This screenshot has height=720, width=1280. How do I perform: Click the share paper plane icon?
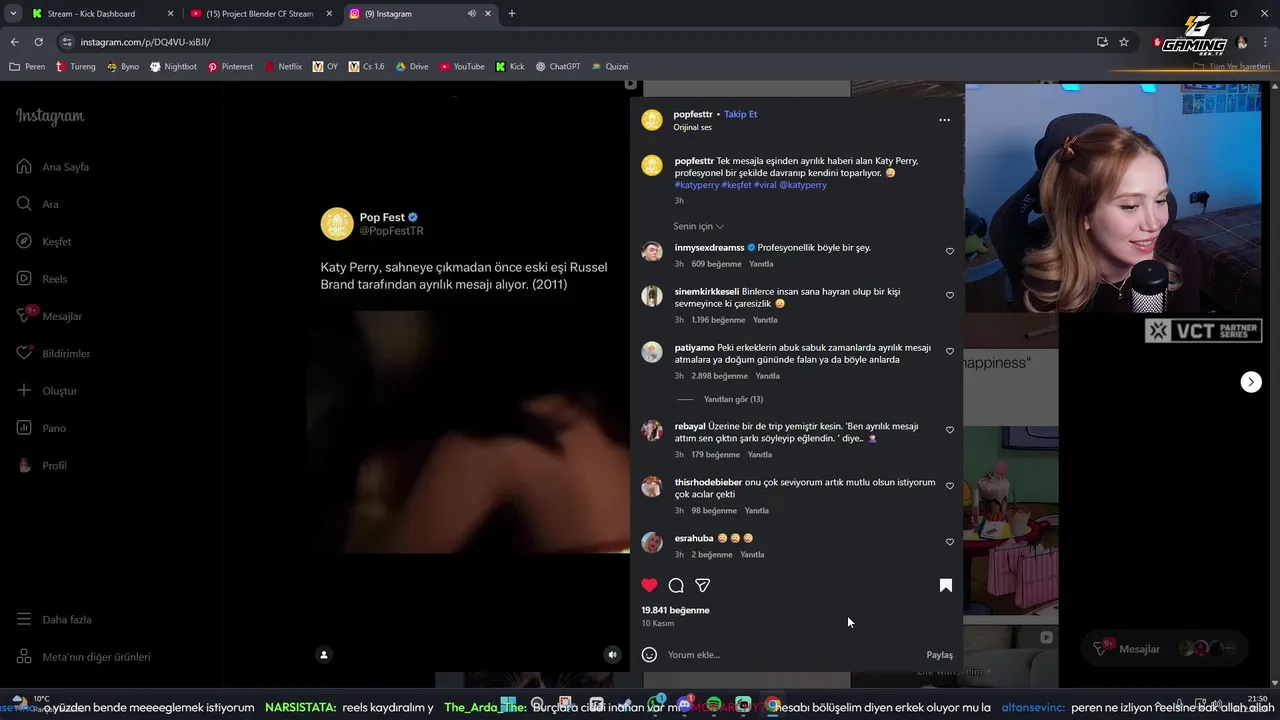point(703,585)
